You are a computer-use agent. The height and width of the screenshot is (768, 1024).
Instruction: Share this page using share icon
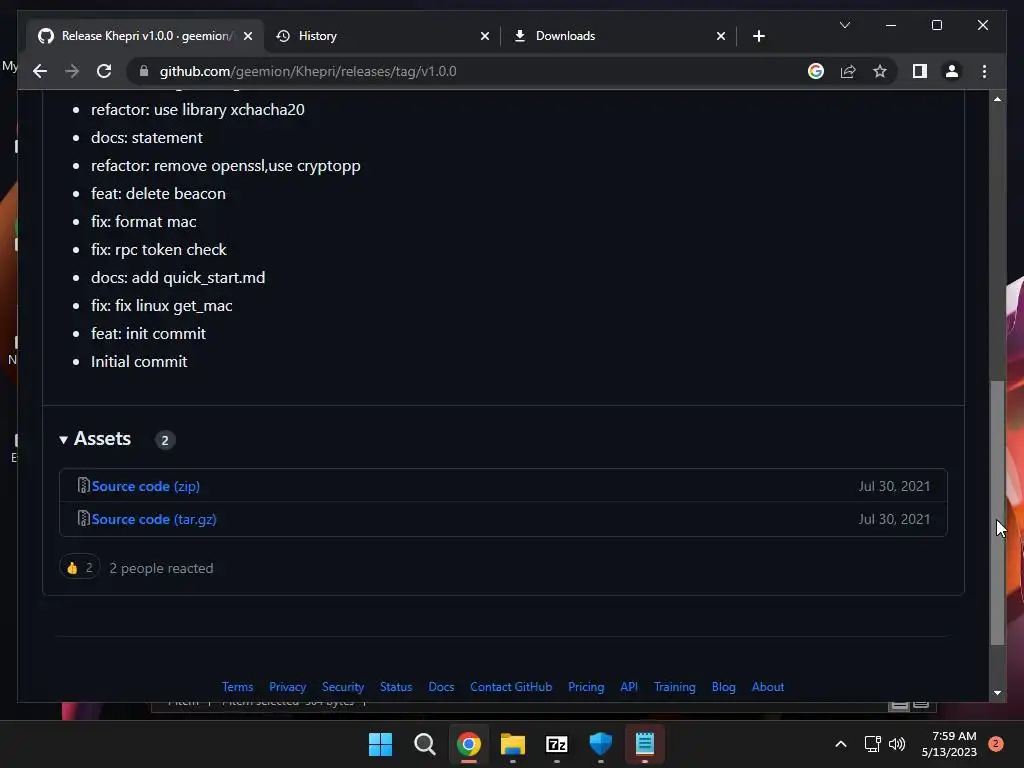[x=848, y=71]
